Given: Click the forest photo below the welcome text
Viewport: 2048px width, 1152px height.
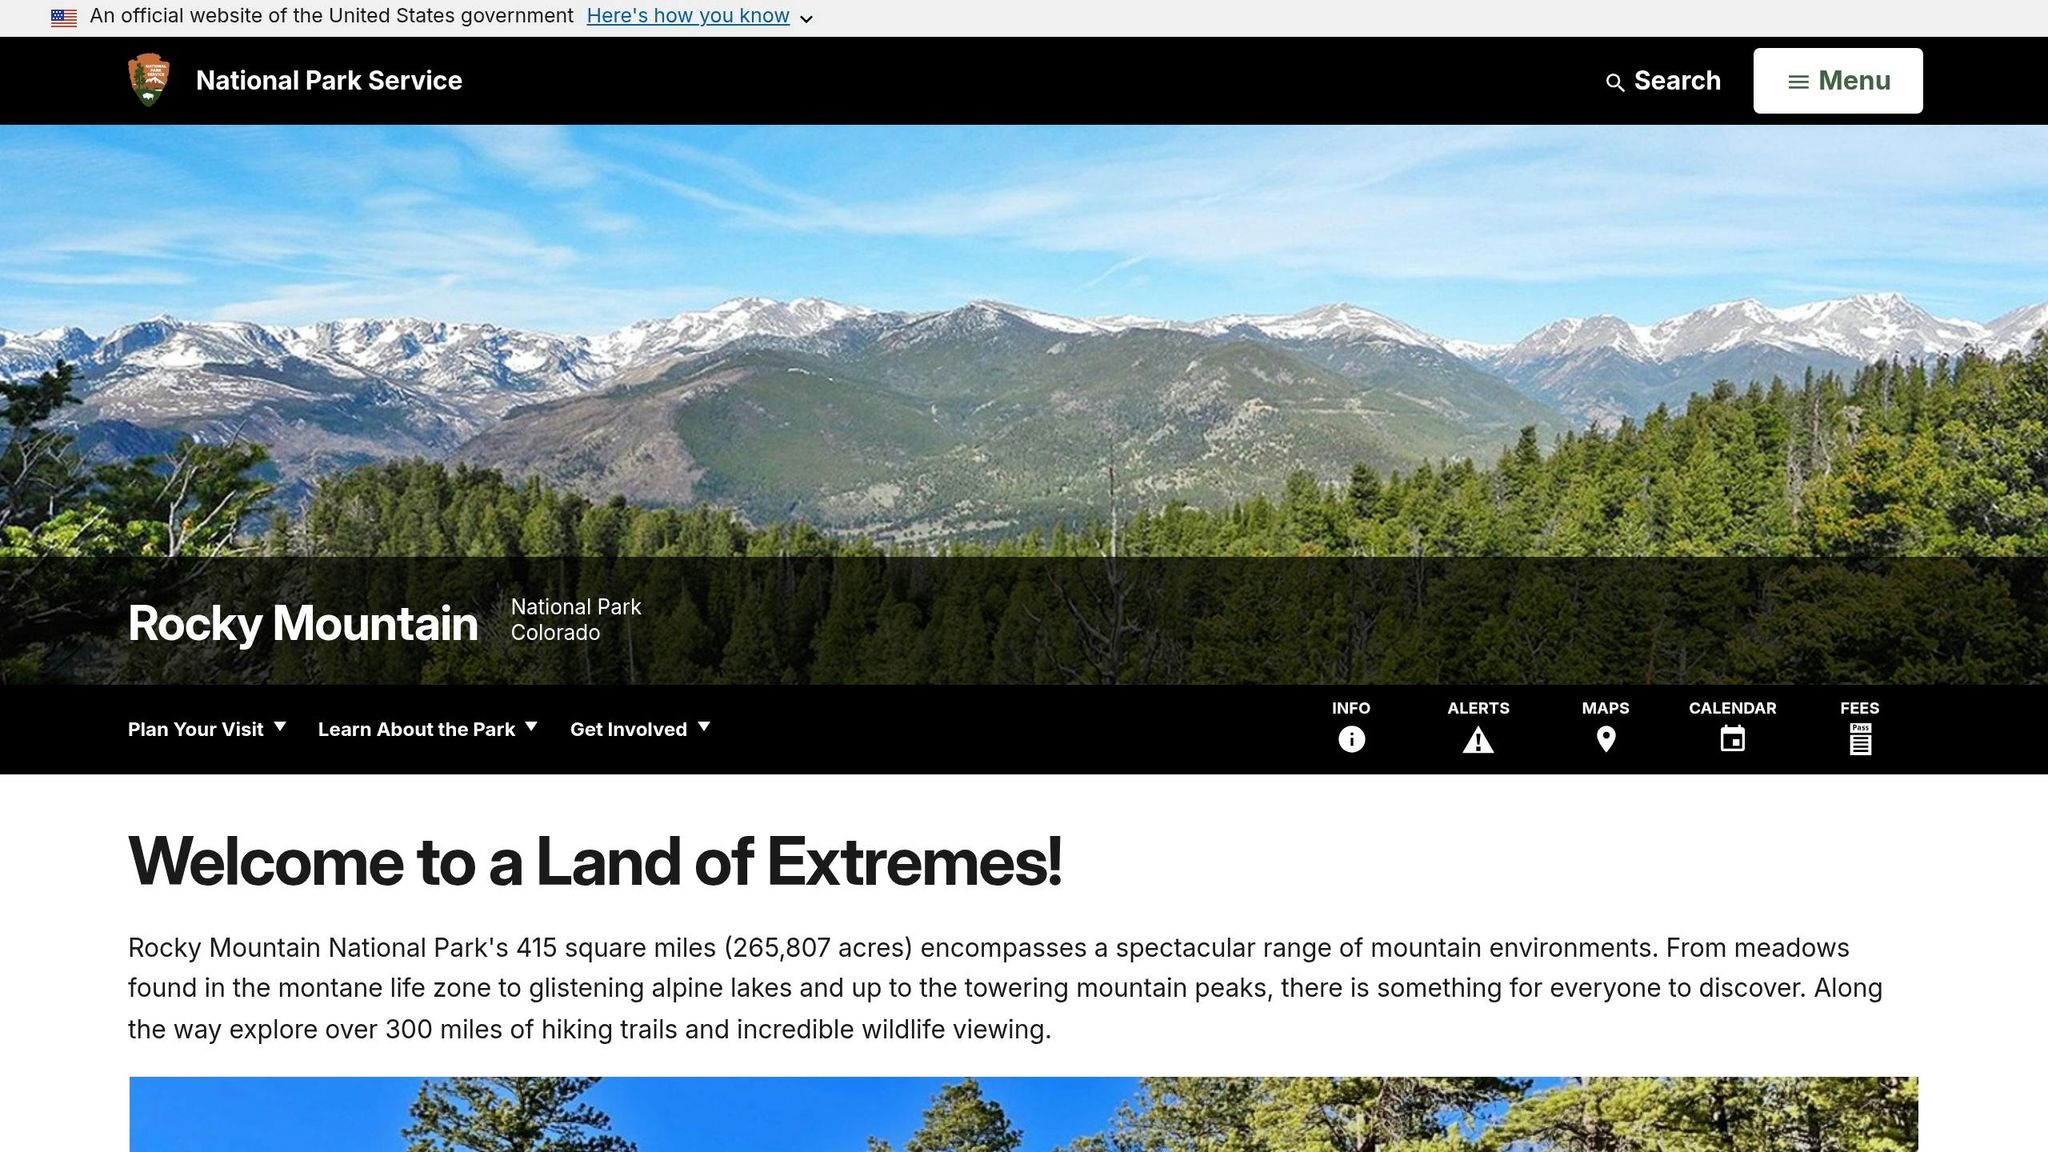Looking at the screenshot, I should coord(1024,1114).
